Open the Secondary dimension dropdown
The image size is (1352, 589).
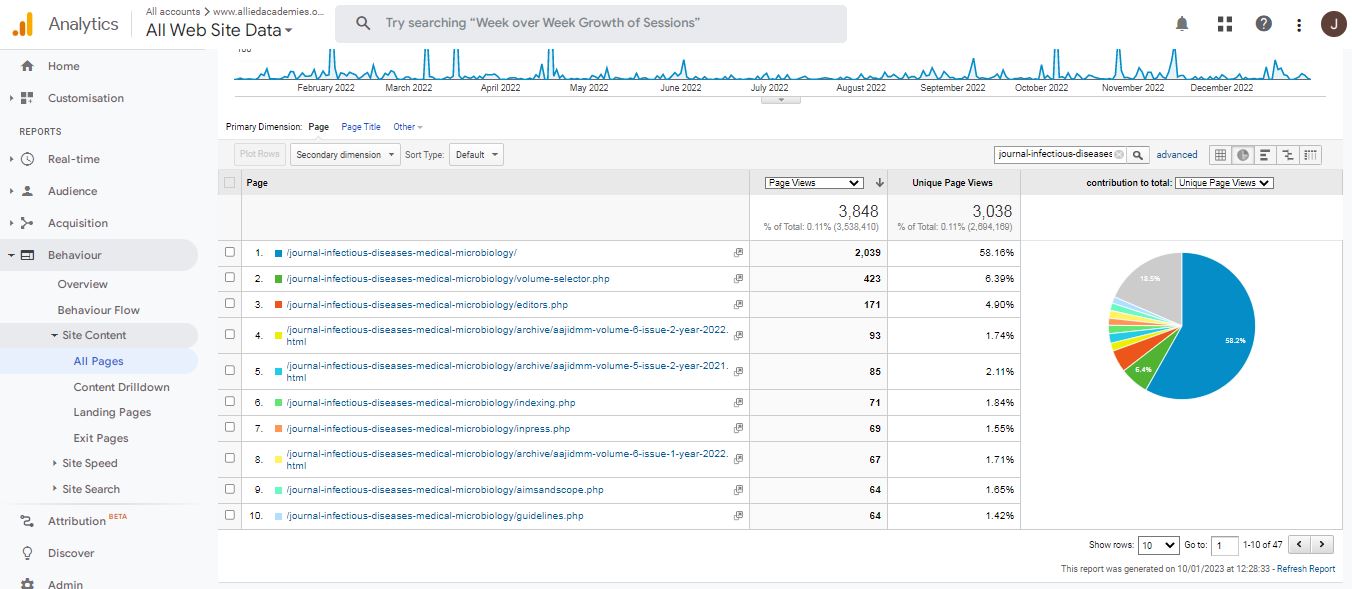click(x=344, y=155)
